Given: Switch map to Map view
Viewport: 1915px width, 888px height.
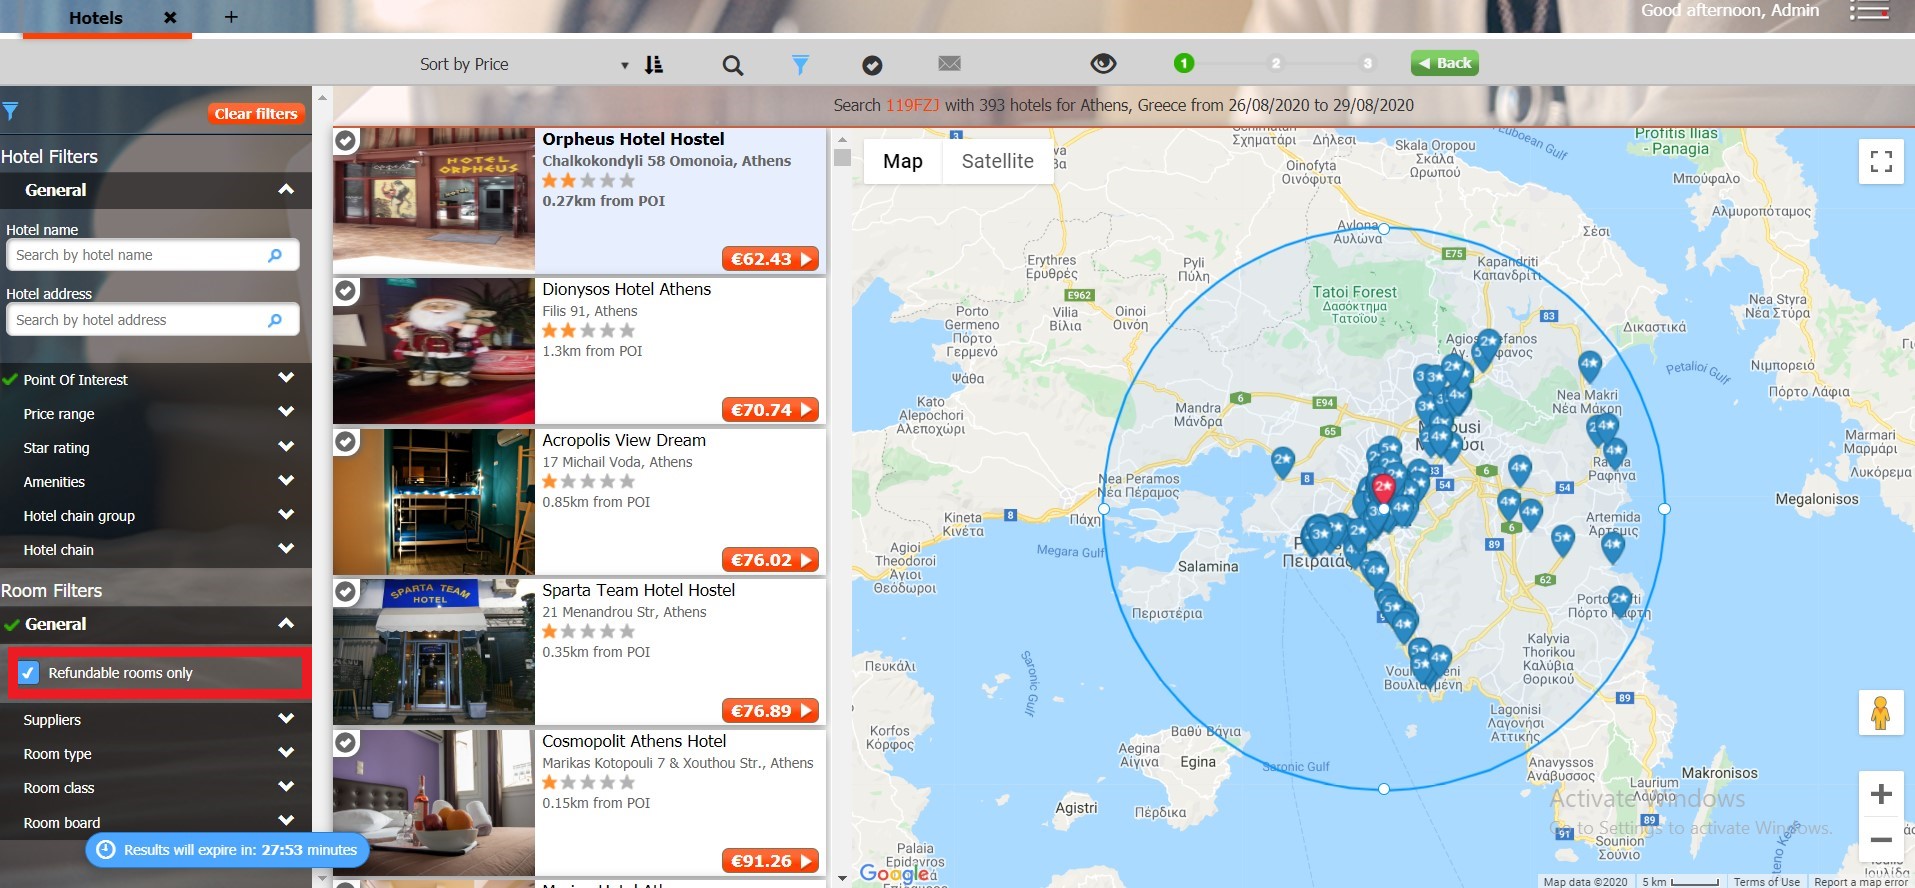Looking at the screenshot, I should pos(903,161).
